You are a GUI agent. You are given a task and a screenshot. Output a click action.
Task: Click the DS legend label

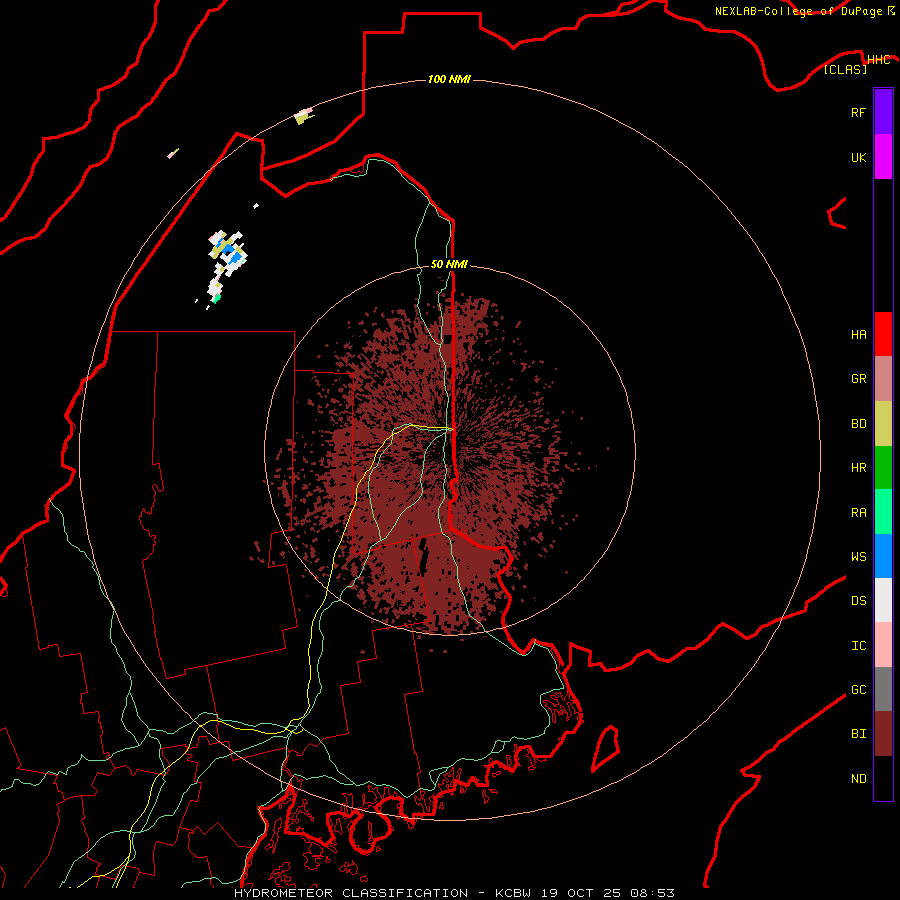click(859, 601)
